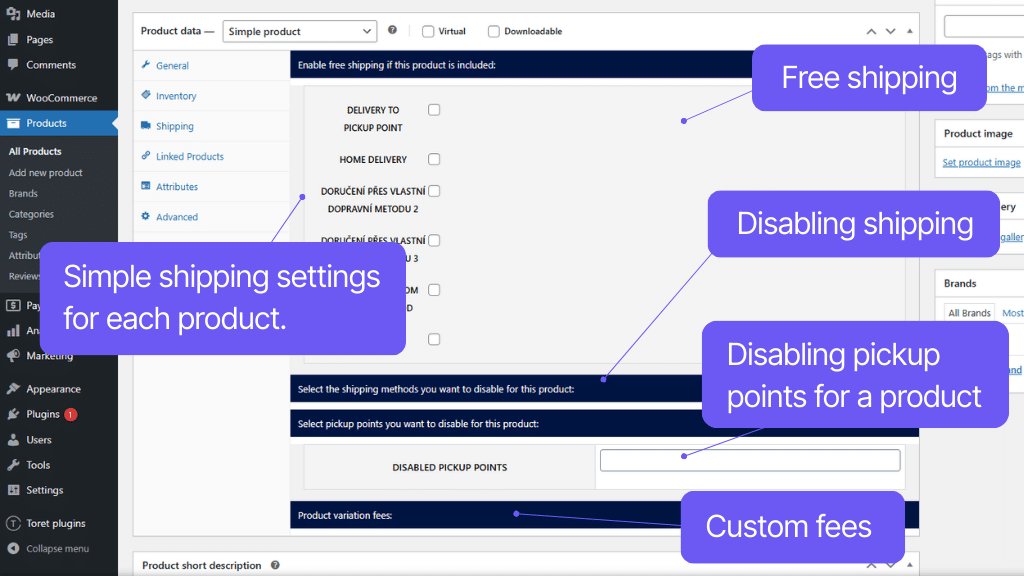The height and width of the screenshot is (576, 1024).
Task: Open the Tools wrench icon
Action: tap(13, 465)
